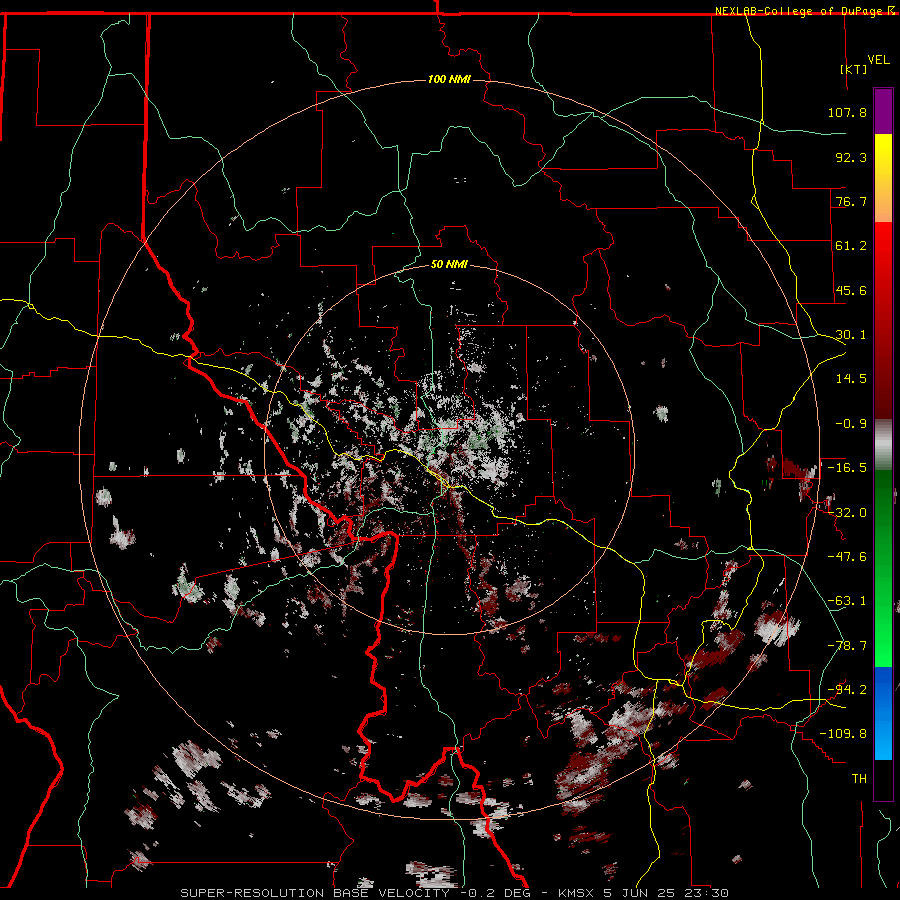Click the [KT] units label
The width and height of the screenshot is (900, 900).
[x=854, y=69]
